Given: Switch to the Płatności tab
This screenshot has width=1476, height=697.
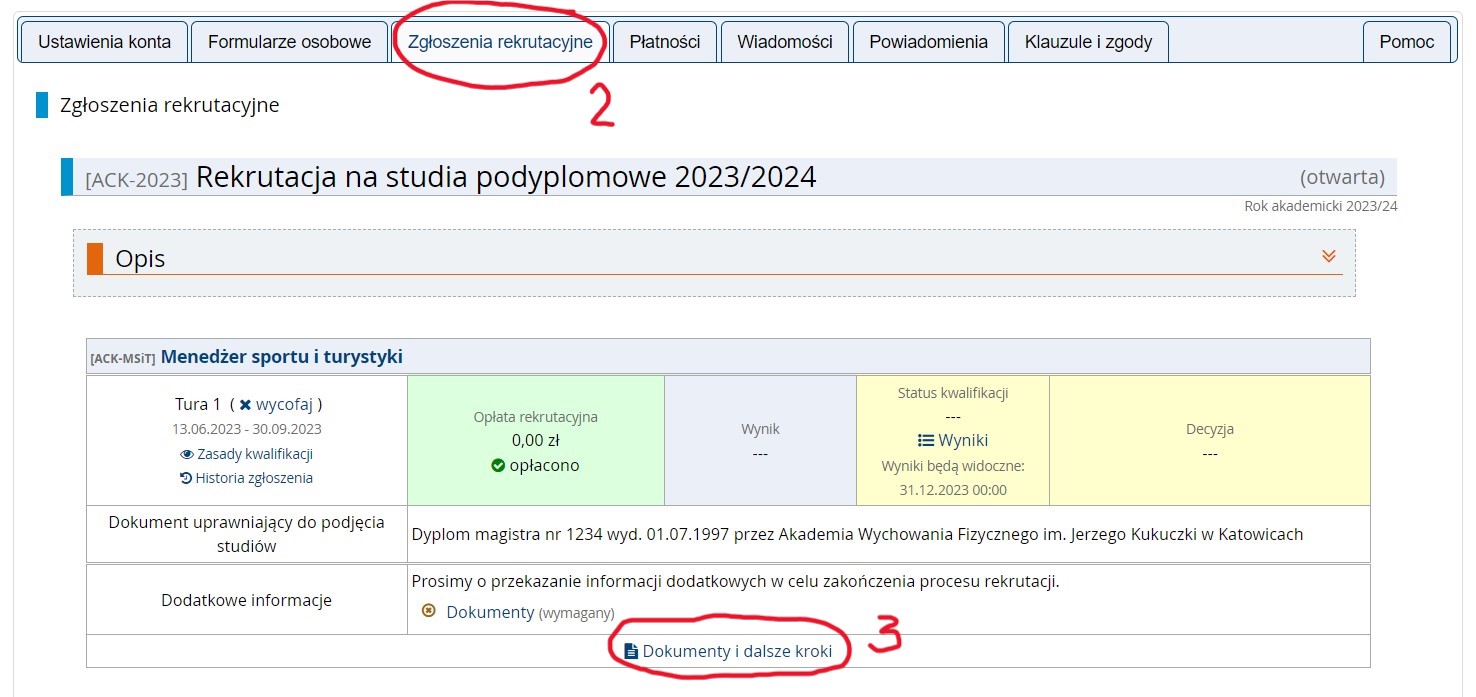Looking at the screenshot, I should click(x=664, y=41).
